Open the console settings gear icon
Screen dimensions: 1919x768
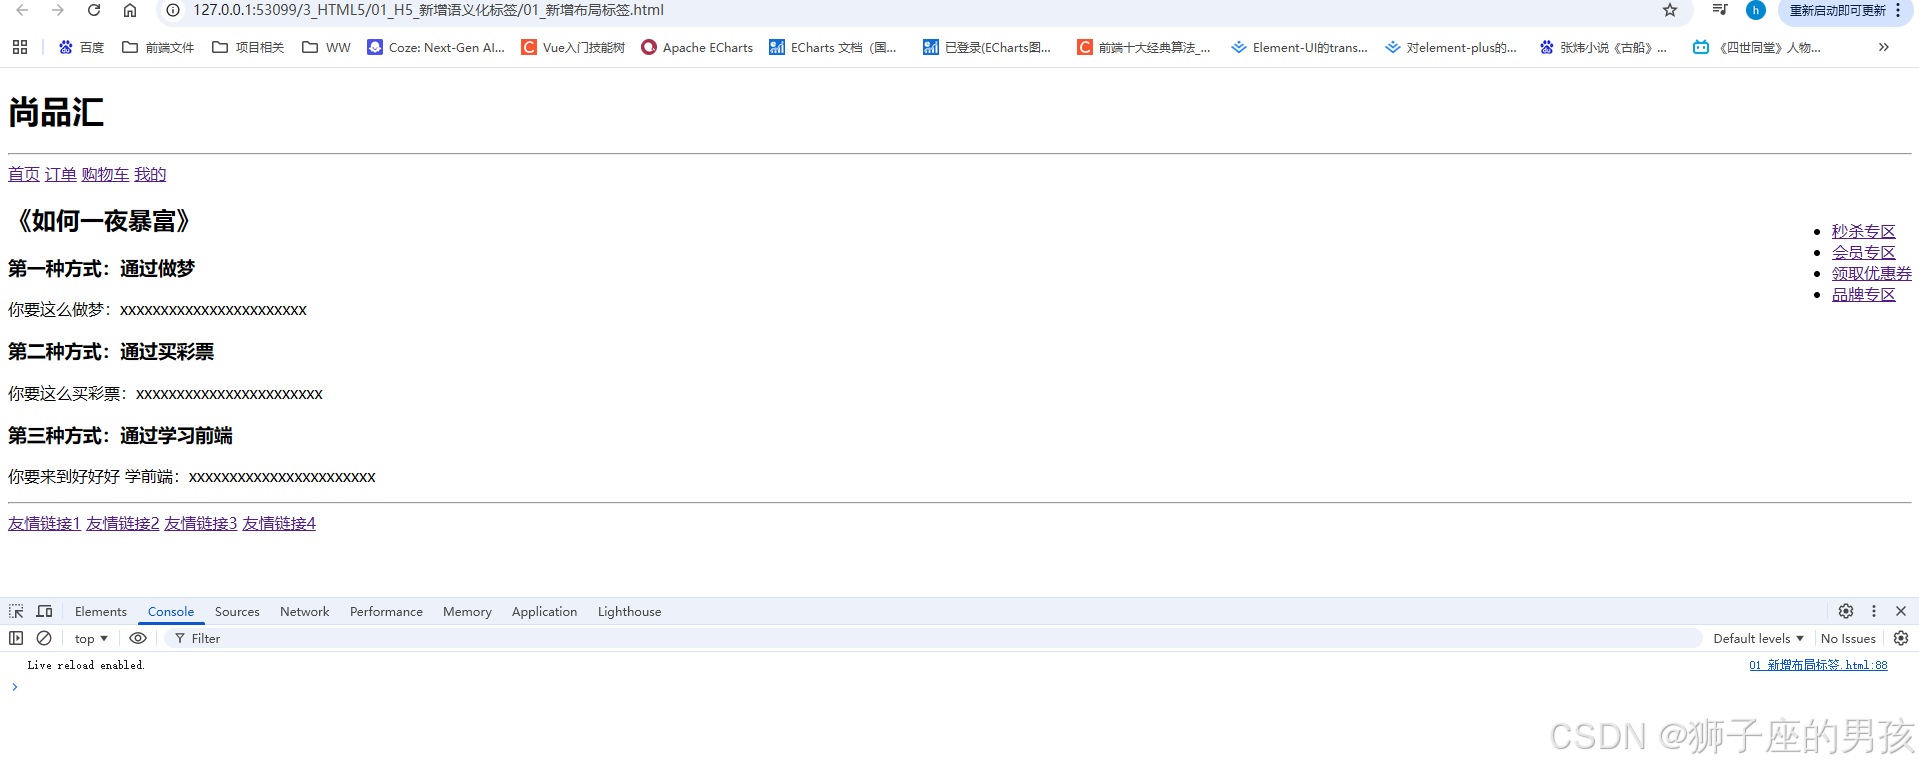coord(1901,638)
